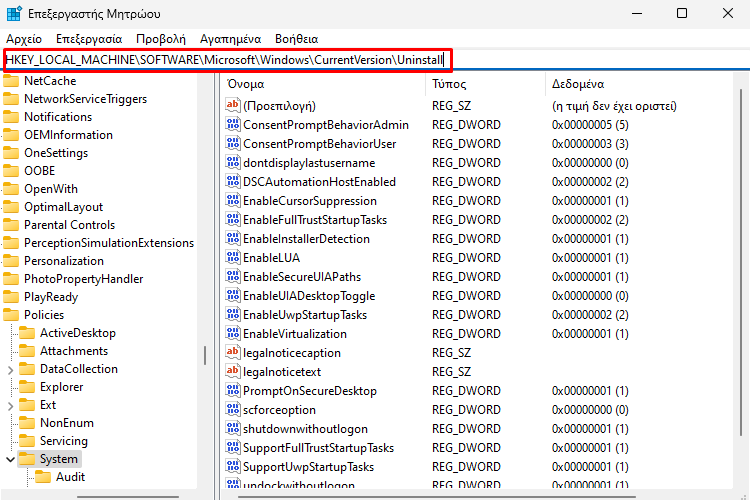Click the tree pane vertical scrollbar thumb
The width and height of the screenshot is (750, 500).
tap(206, 355)
